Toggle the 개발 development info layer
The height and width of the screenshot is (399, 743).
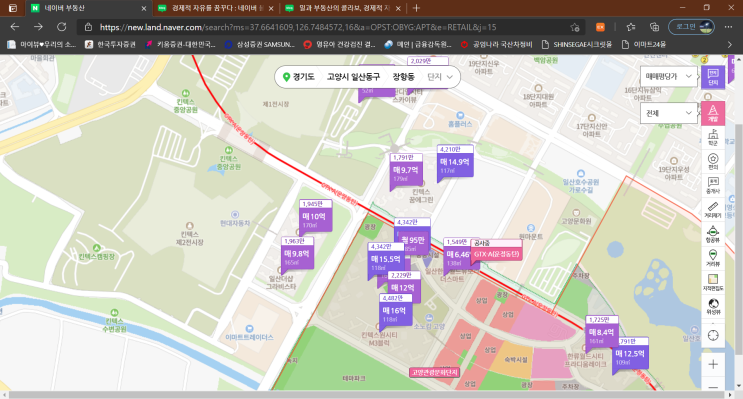click(x=713, y=113)
